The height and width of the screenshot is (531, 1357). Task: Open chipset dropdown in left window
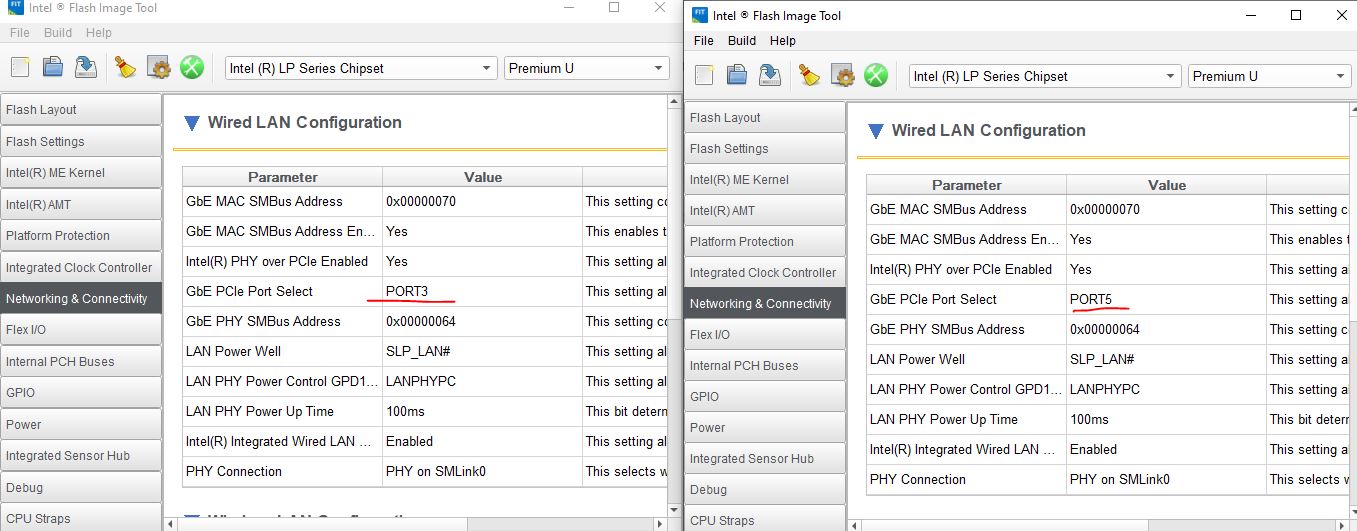tap(361, 68)
